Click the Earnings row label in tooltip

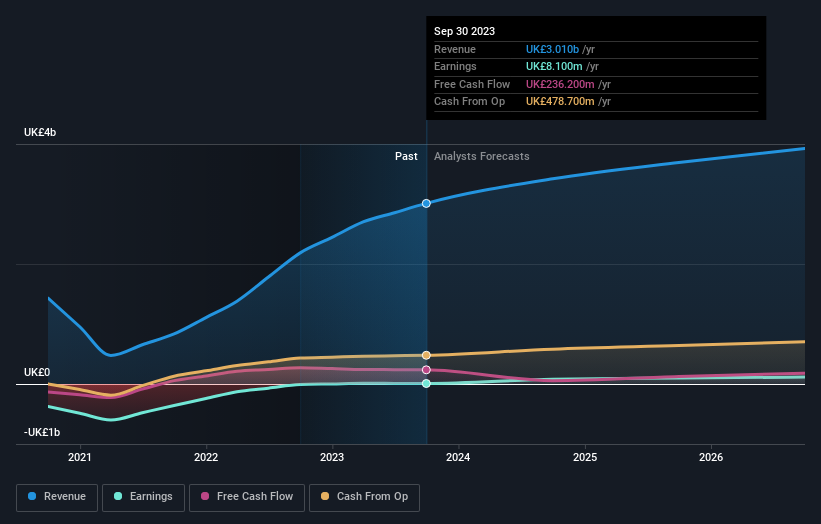coord(455,66)
